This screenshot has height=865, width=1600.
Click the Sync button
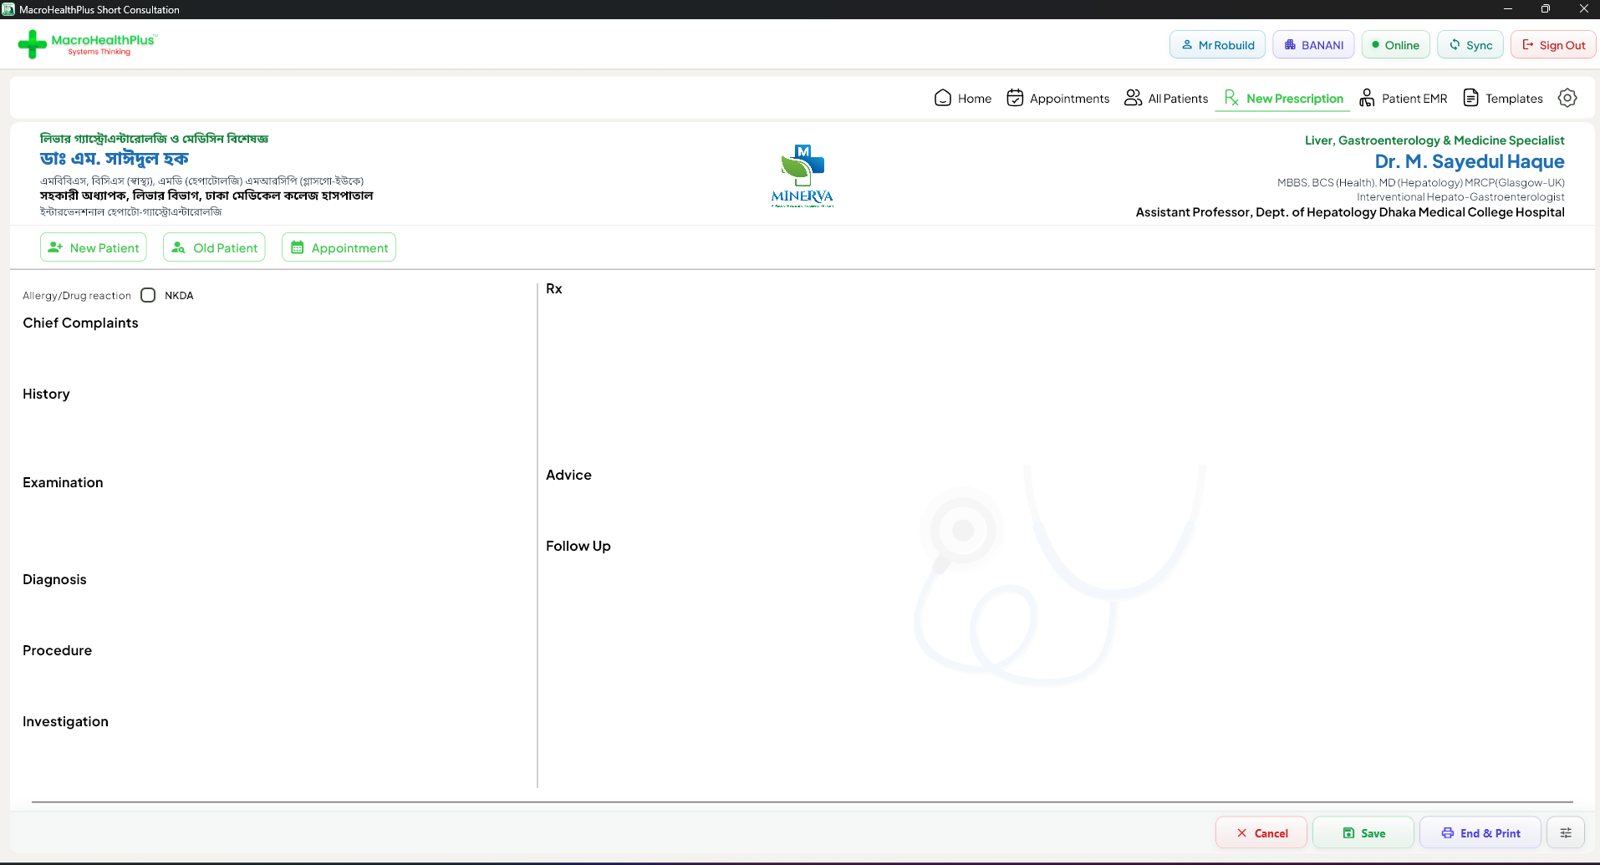[x=1470, y=45]
